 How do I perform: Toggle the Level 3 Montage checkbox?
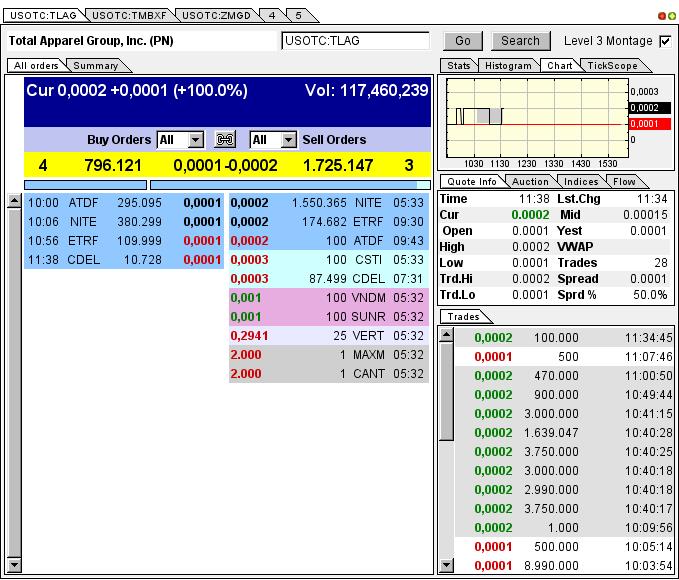click(x=665, y=41)
